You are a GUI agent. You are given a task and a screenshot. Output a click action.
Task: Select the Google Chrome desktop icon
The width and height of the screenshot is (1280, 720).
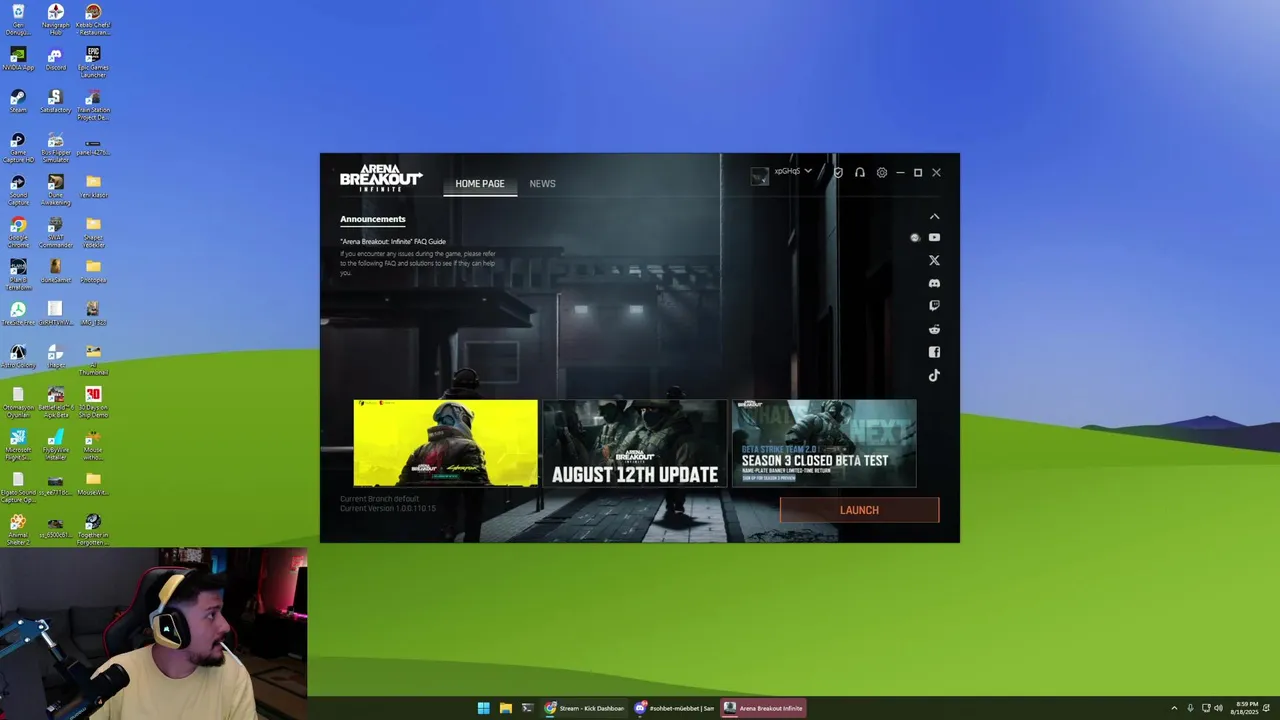18,233
